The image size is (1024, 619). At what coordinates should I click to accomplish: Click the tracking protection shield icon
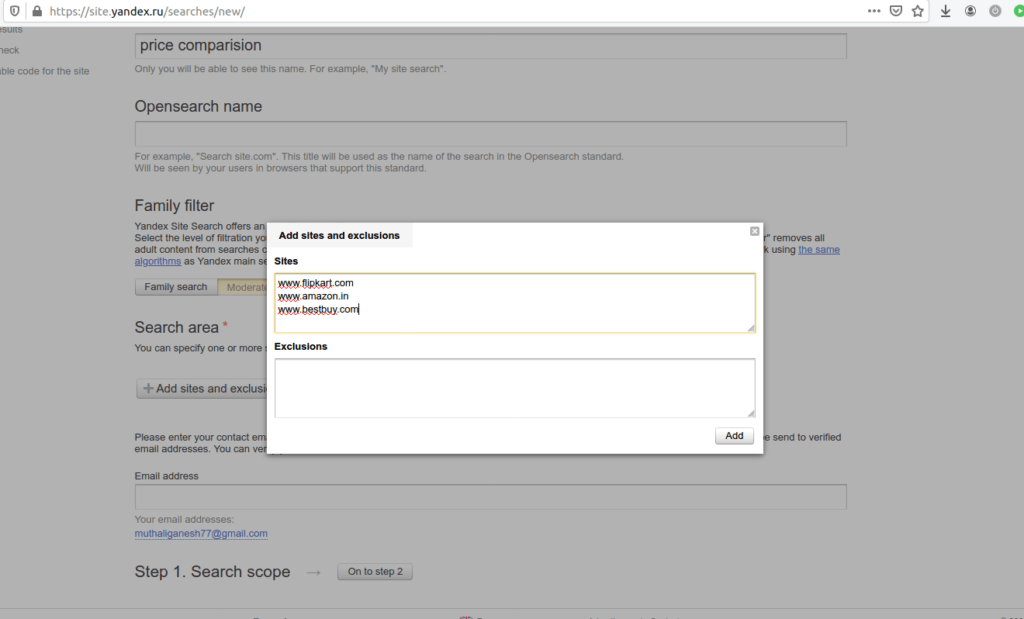point(12,11)
